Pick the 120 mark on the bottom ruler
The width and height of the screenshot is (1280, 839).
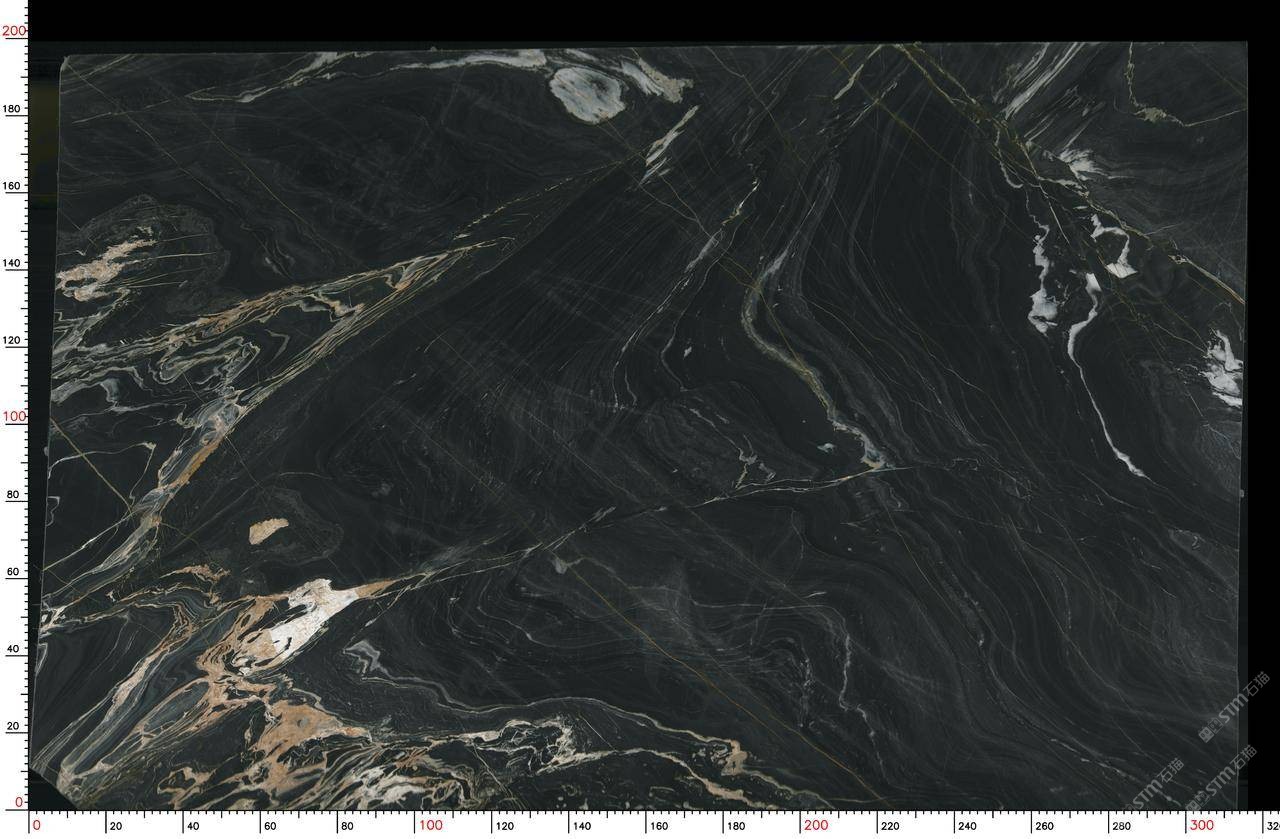(x=505, y=826)
